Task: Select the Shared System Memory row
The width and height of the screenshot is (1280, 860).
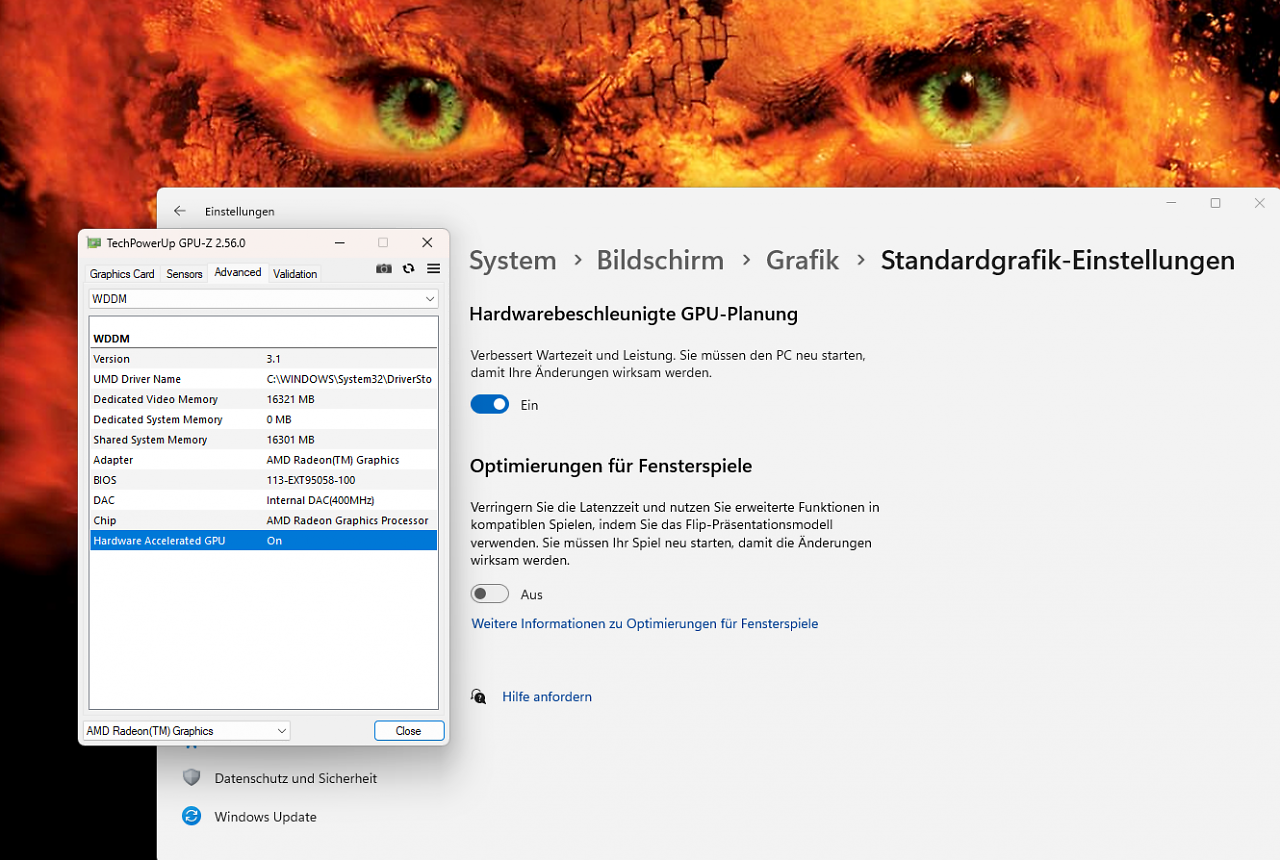Action: (264, 439)
